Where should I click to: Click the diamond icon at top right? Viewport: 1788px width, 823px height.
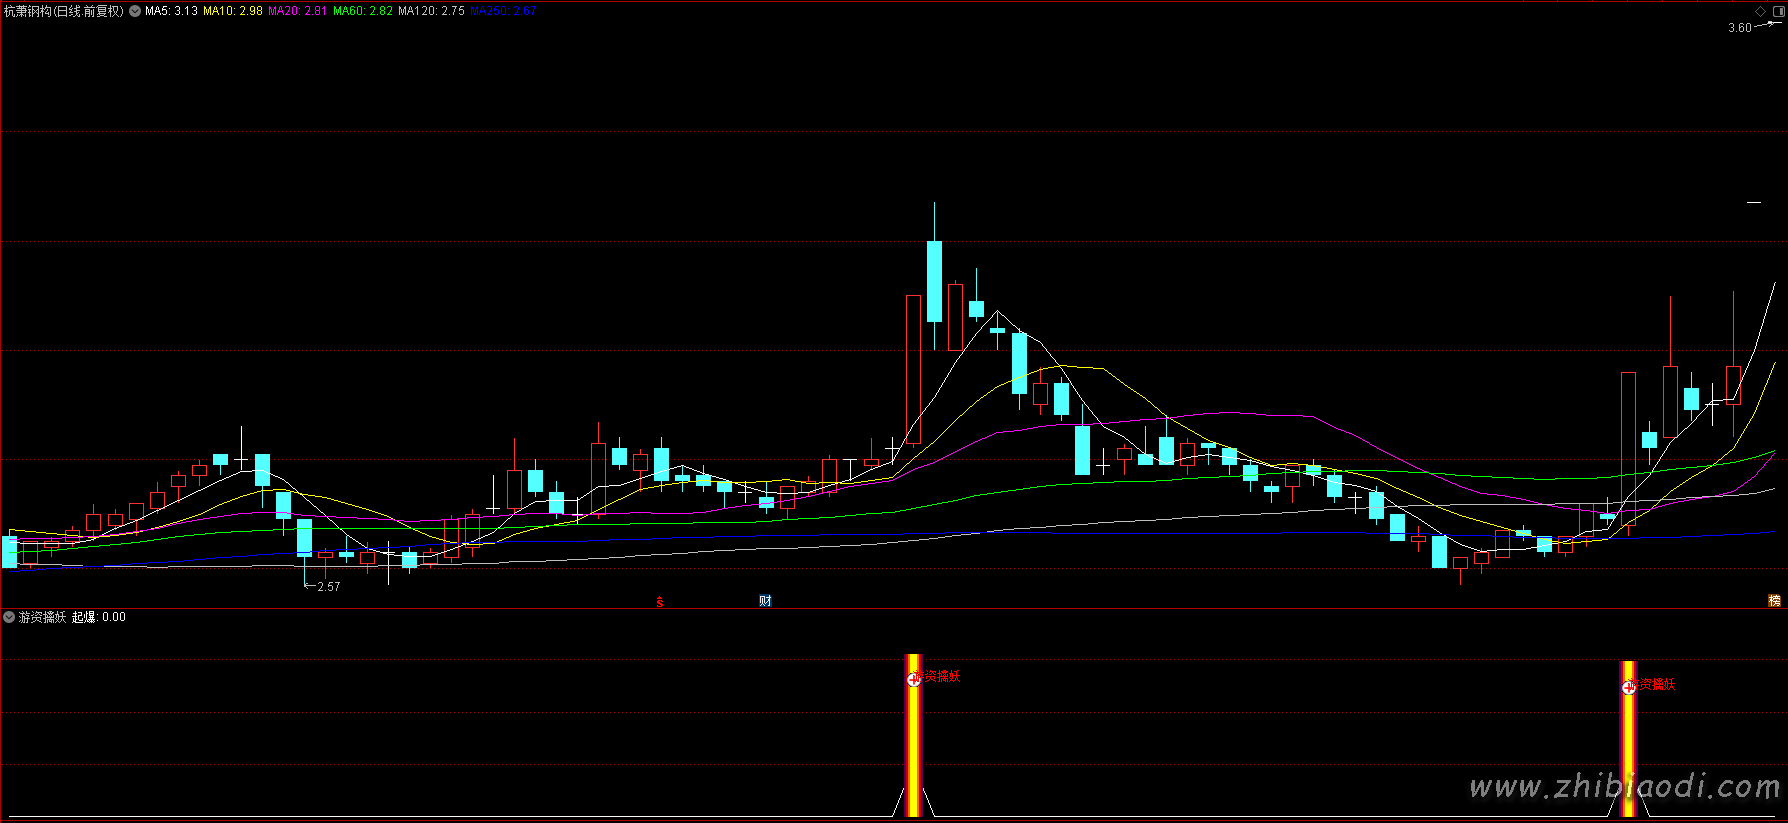1761,11
